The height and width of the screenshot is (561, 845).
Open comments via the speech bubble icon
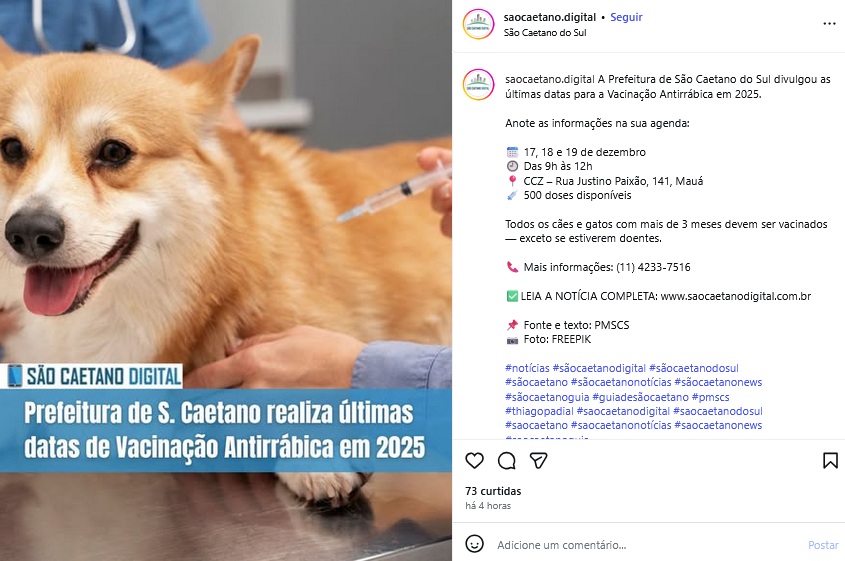507,461
